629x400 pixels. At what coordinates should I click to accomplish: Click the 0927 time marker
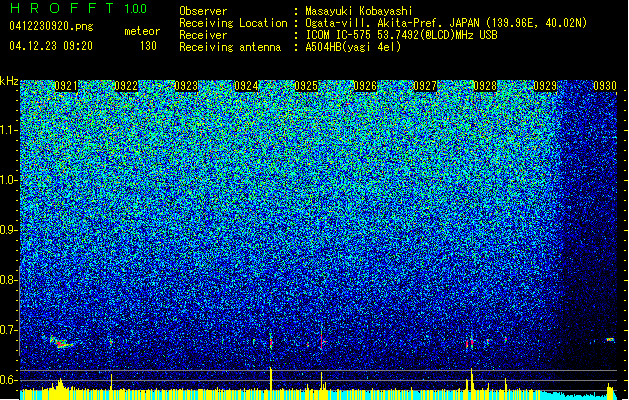click(425, 86)
